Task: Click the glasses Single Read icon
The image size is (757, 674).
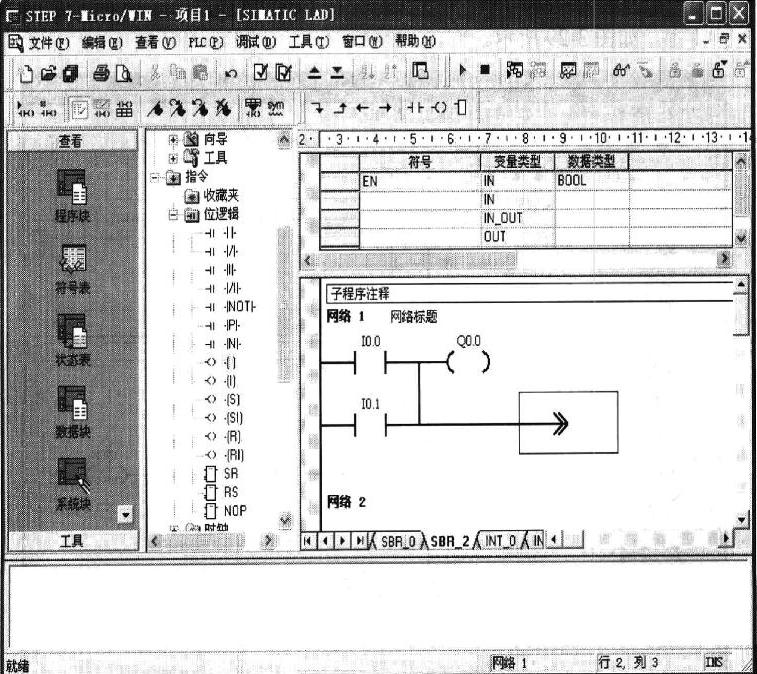Action: tap(621, 70)
